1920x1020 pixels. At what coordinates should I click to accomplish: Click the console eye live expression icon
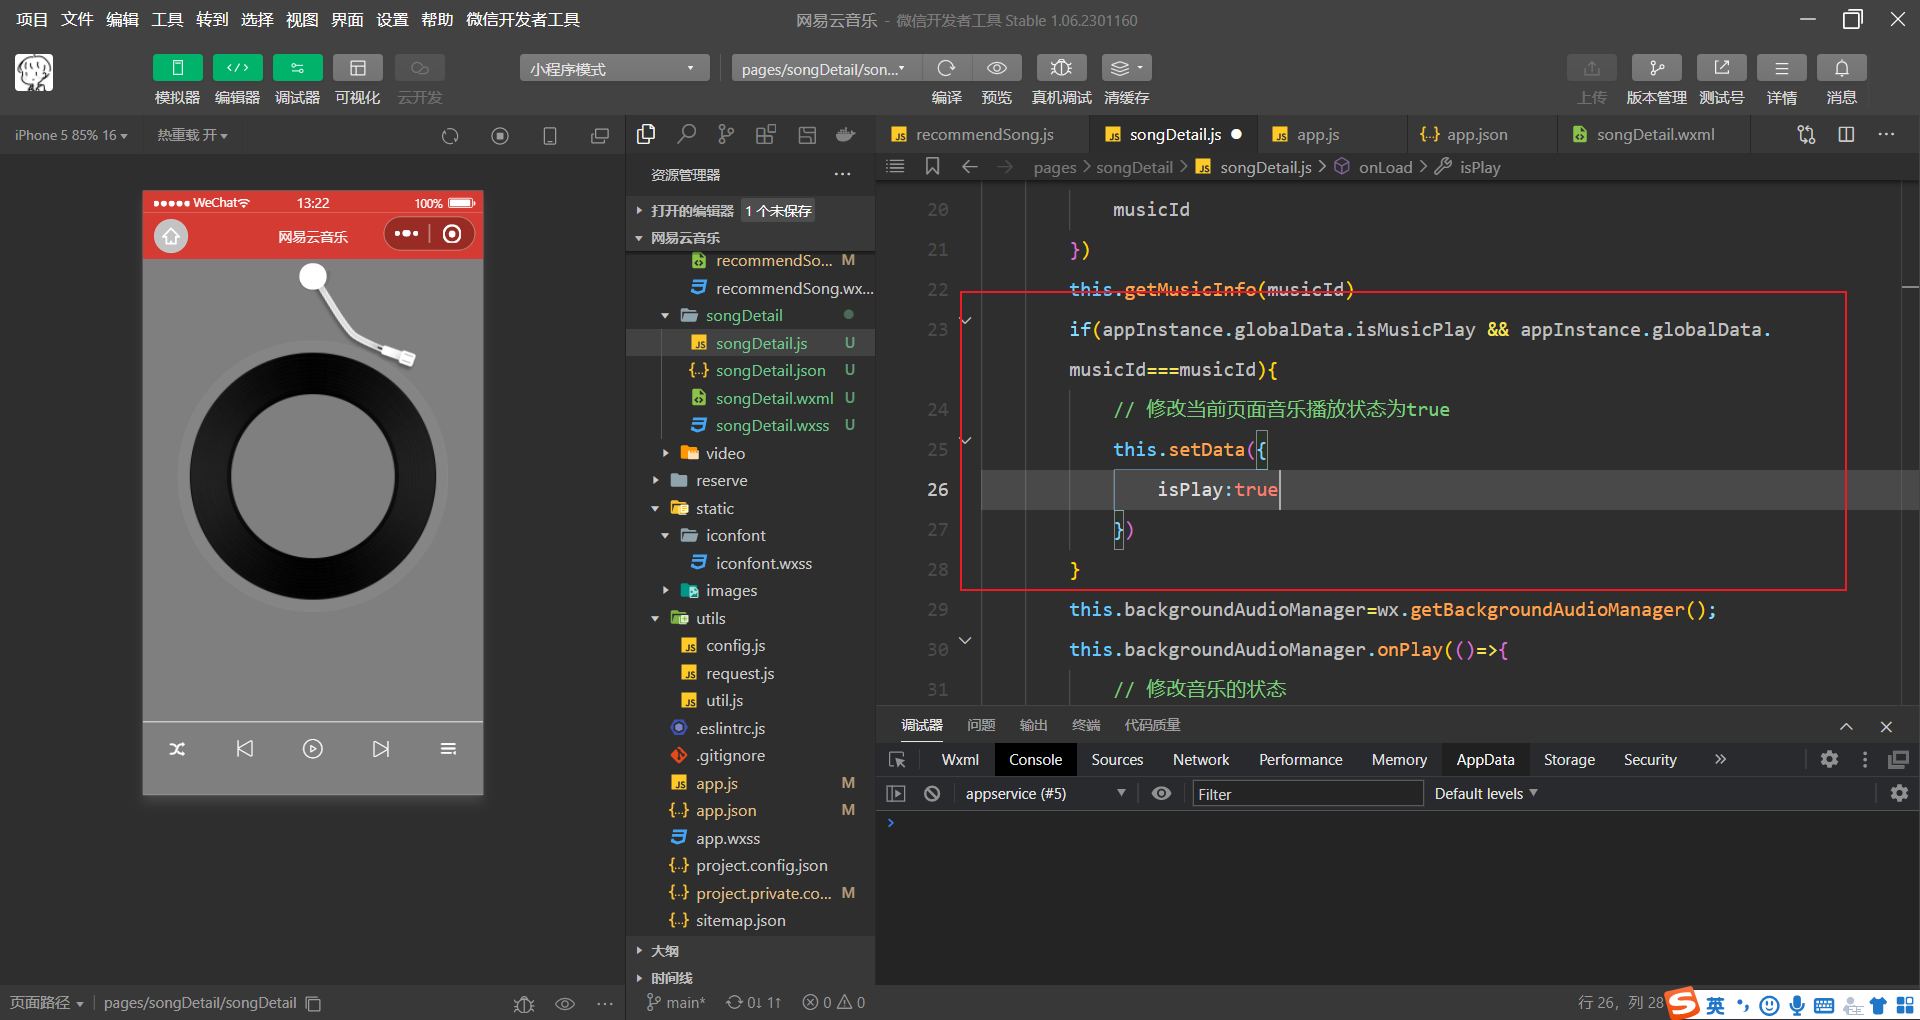[1161, 794]
